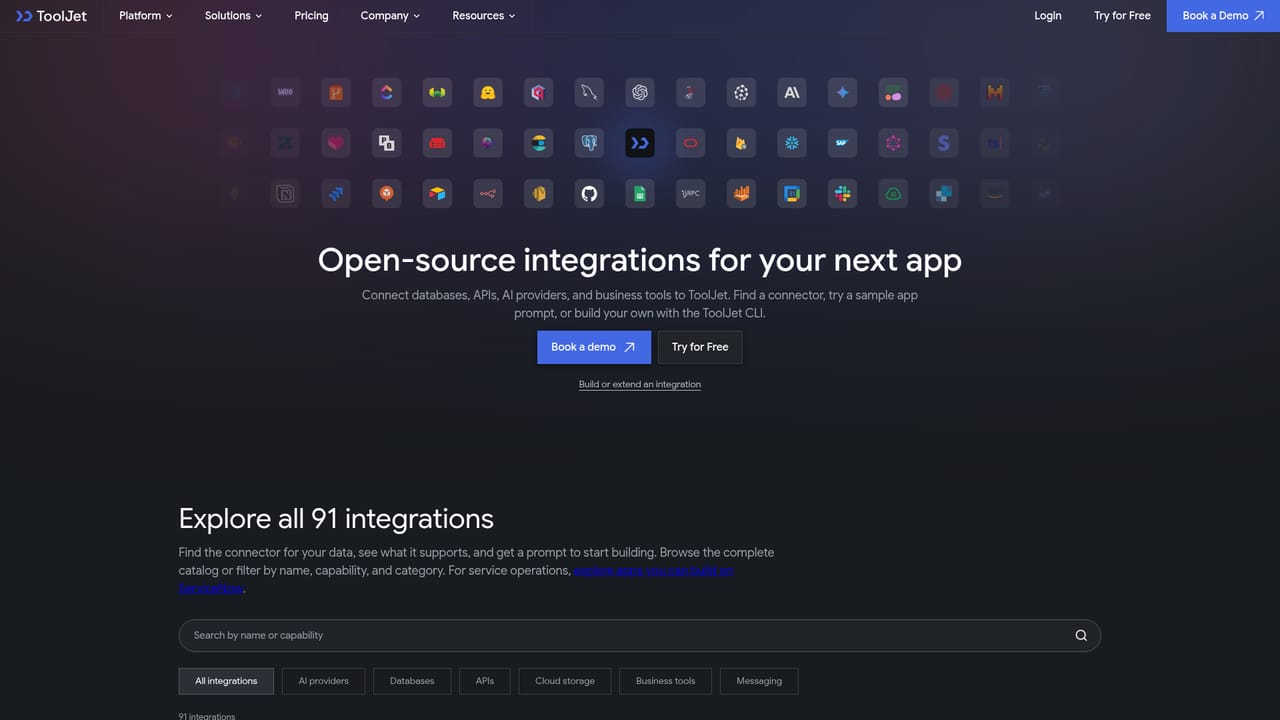Viewport: 1280px width, 720px height.
Task: Select the highlighted ToolJet icon in the grid
Action: [640, 143]
